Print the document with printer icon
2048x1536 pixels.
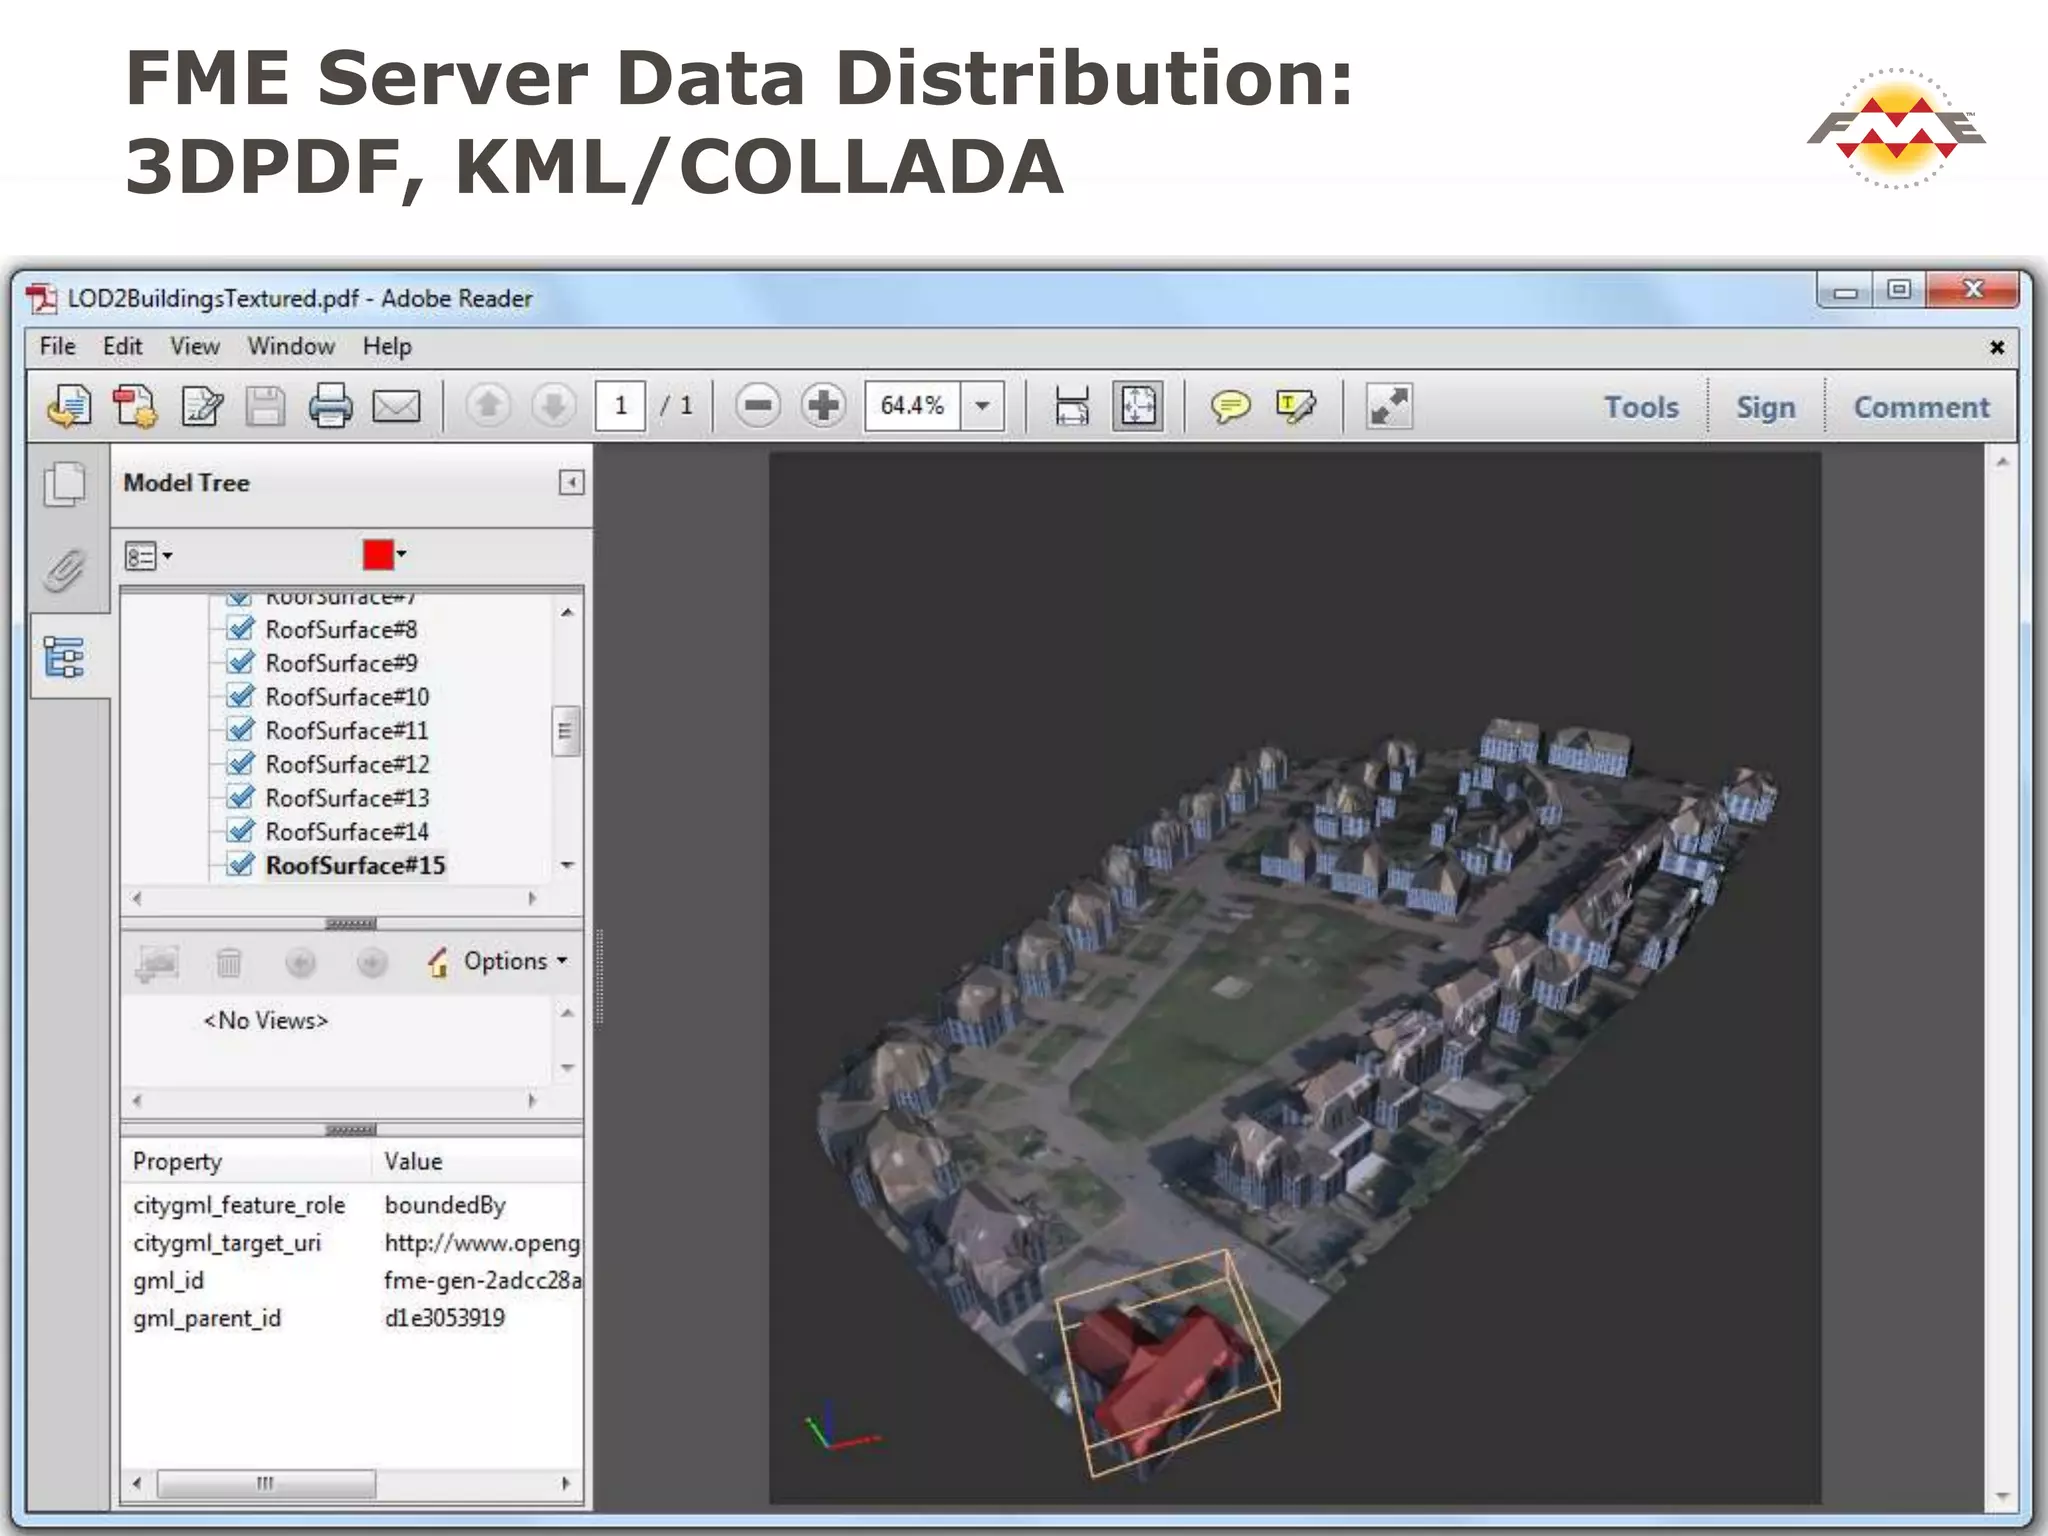[x=330, y=406]
